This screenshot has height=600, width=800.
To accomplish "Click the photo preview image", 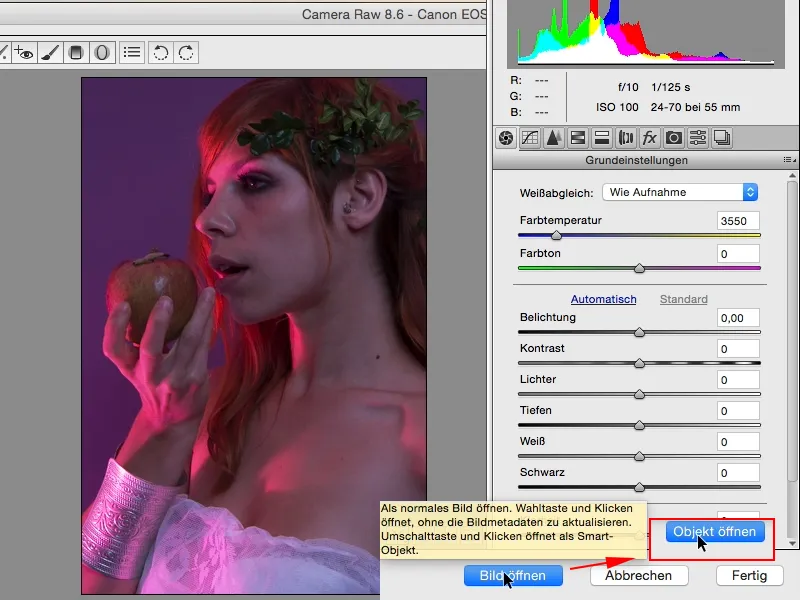I will click(254, 336).
